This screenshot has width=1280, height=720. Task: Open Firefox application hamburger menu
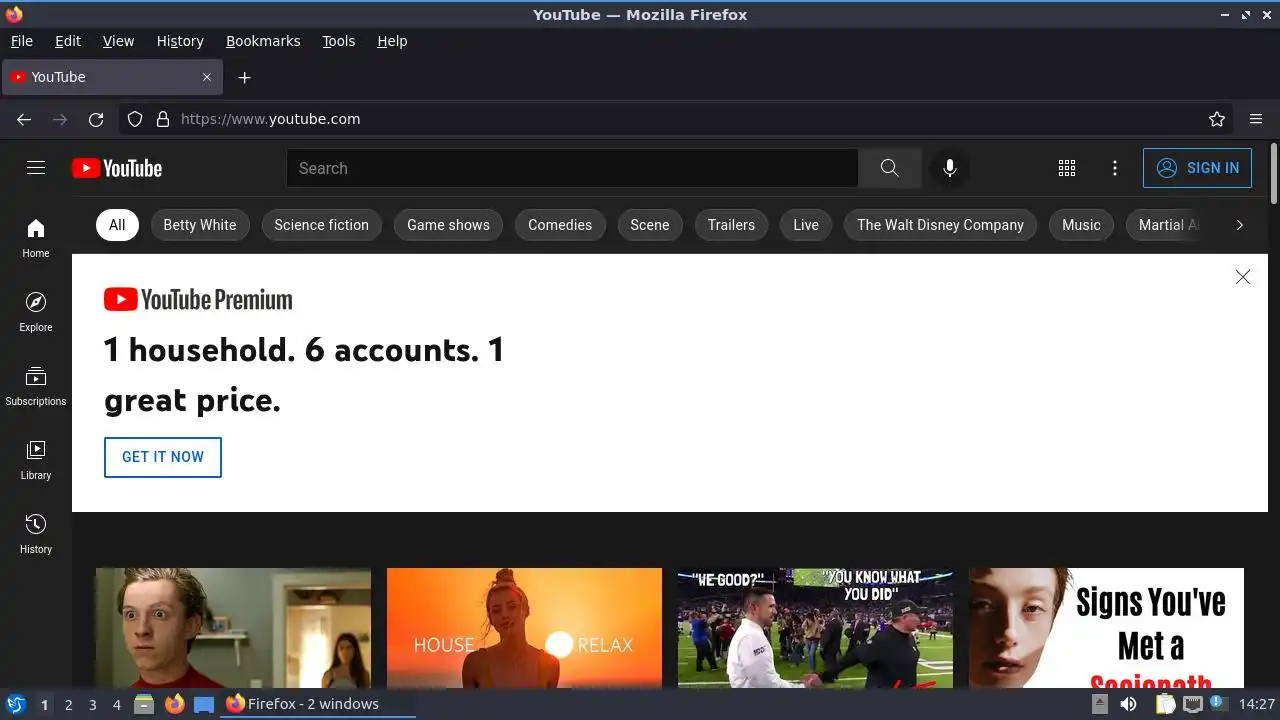click(x=1256, y=119)
